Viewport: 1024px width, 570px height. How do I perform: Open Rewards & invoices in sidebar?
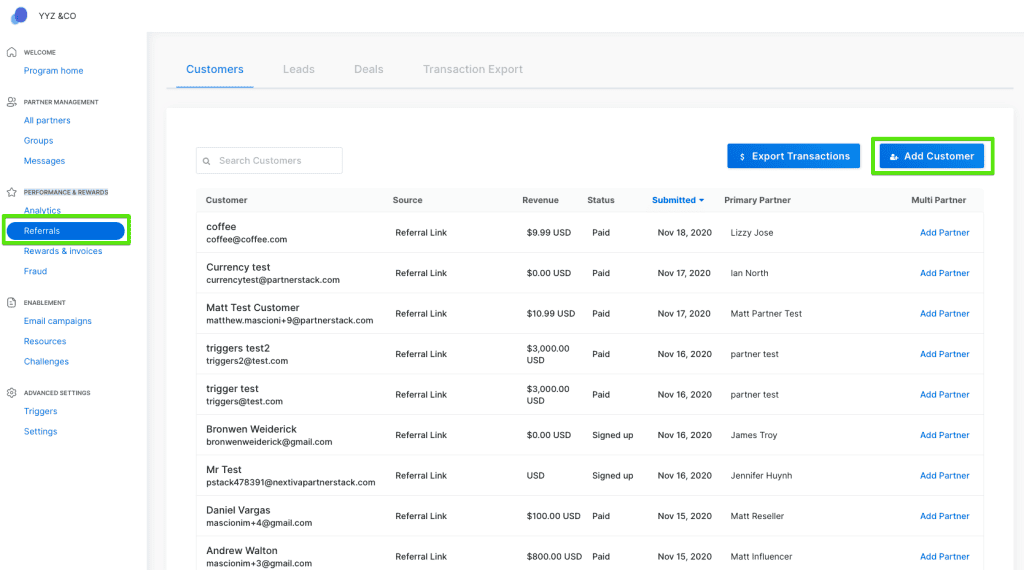point(63,251)
